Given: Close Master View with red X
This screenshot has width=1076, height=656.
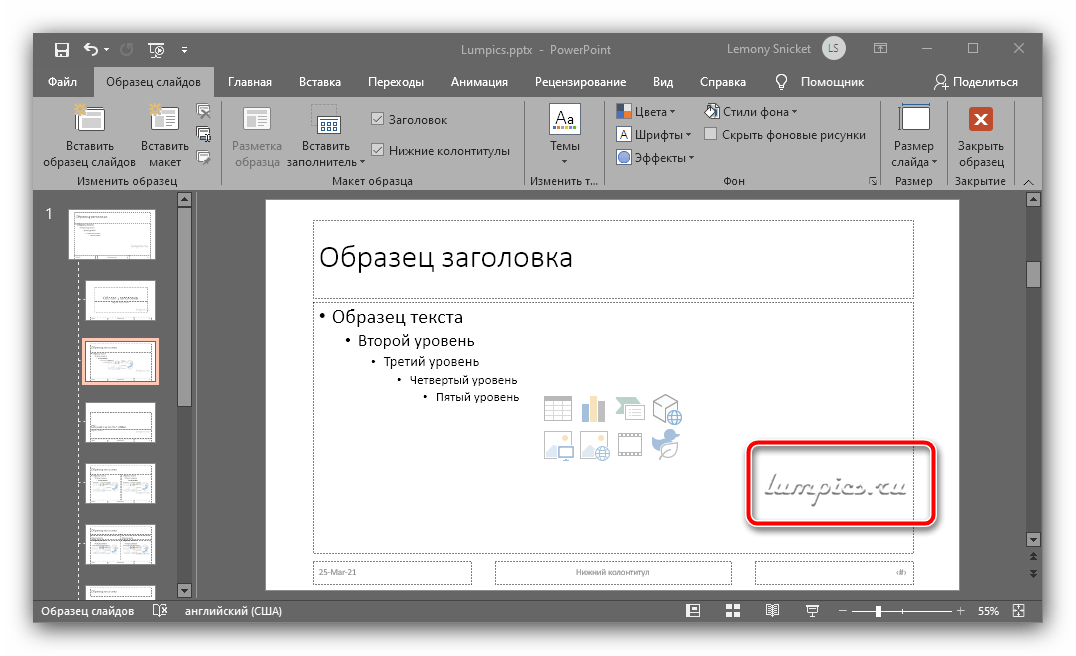Looking at the screenshot, I should coord(980,120).
